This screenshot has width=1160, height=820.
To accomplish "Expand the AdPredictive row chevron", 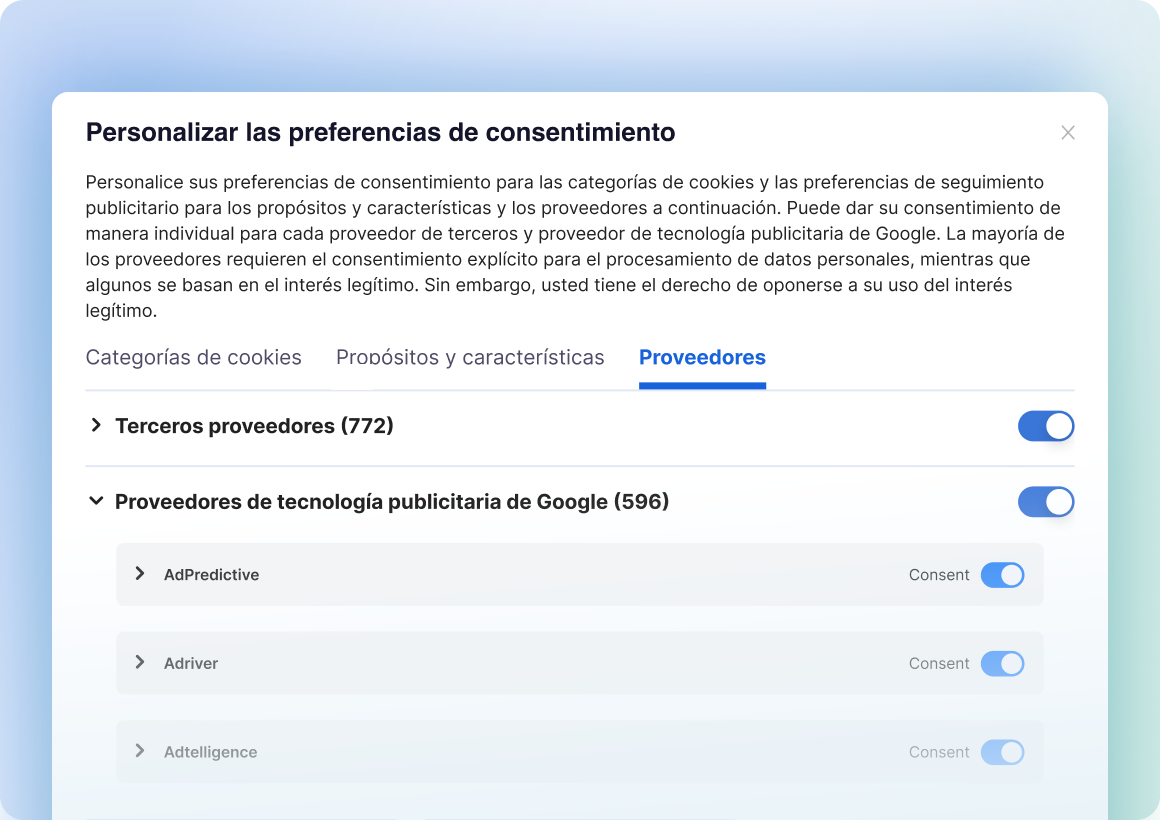I will 140,574.
